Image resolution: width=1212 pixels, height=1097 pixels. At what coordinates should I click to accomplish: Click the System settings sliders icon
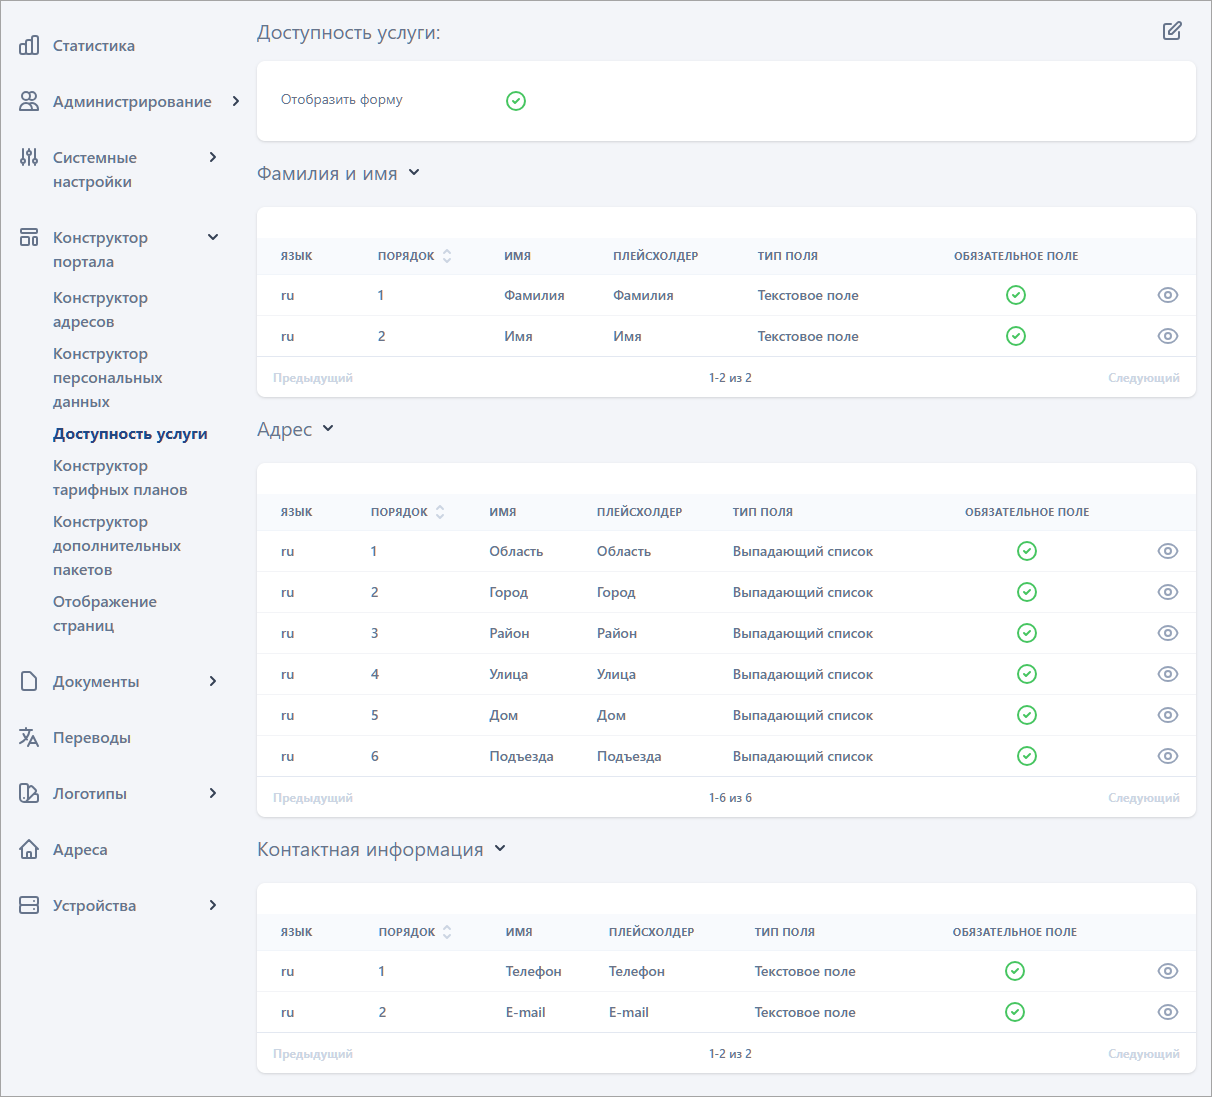coord(29,157)
